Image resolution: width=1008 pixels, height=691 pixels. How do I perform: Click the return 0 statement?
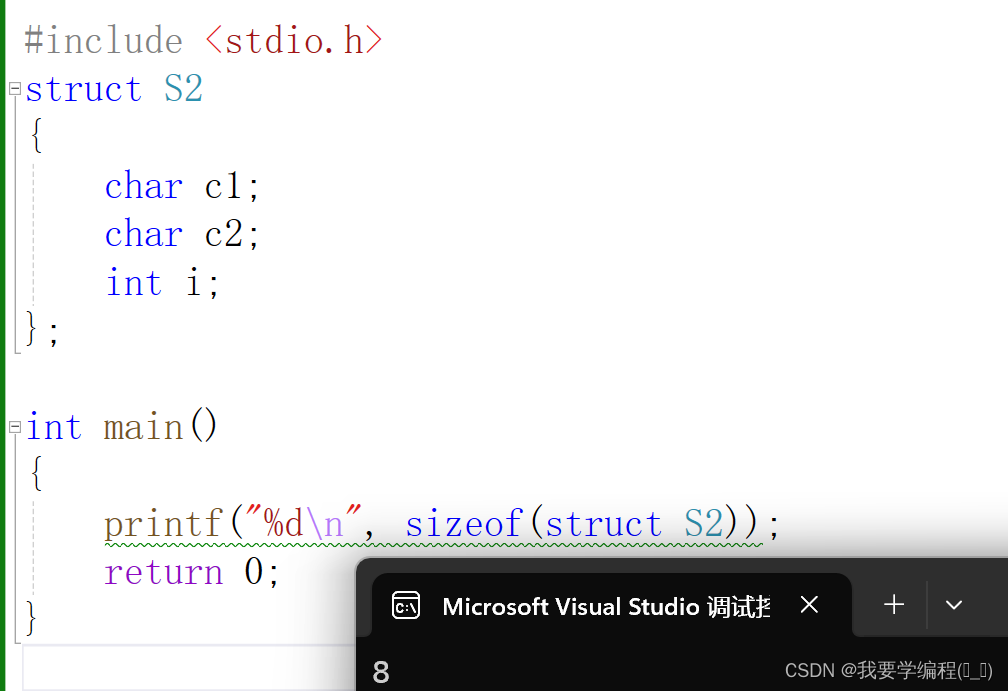[x=190, y=571]
